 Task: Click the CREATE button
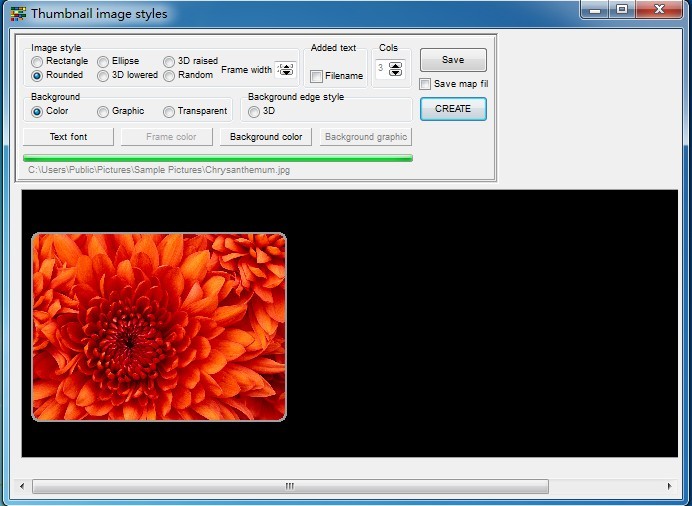click(x=453, y=109)
